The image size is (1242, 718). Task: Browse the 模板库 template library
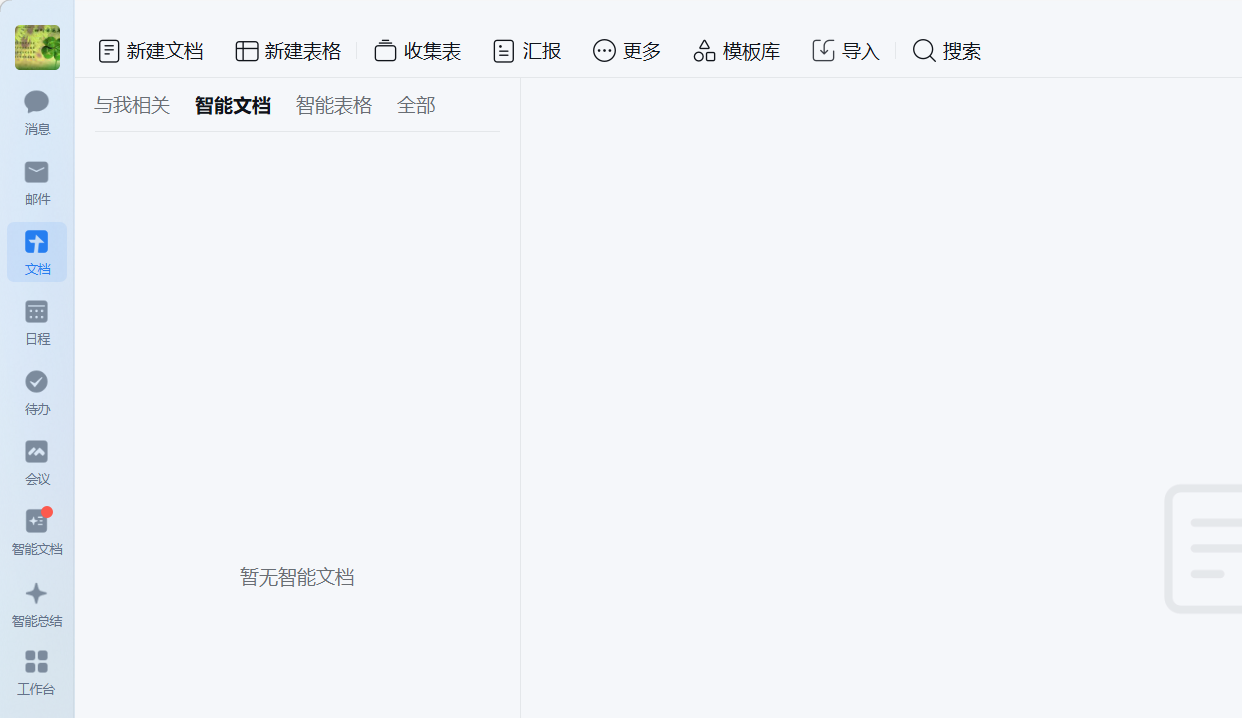[736, 51]
